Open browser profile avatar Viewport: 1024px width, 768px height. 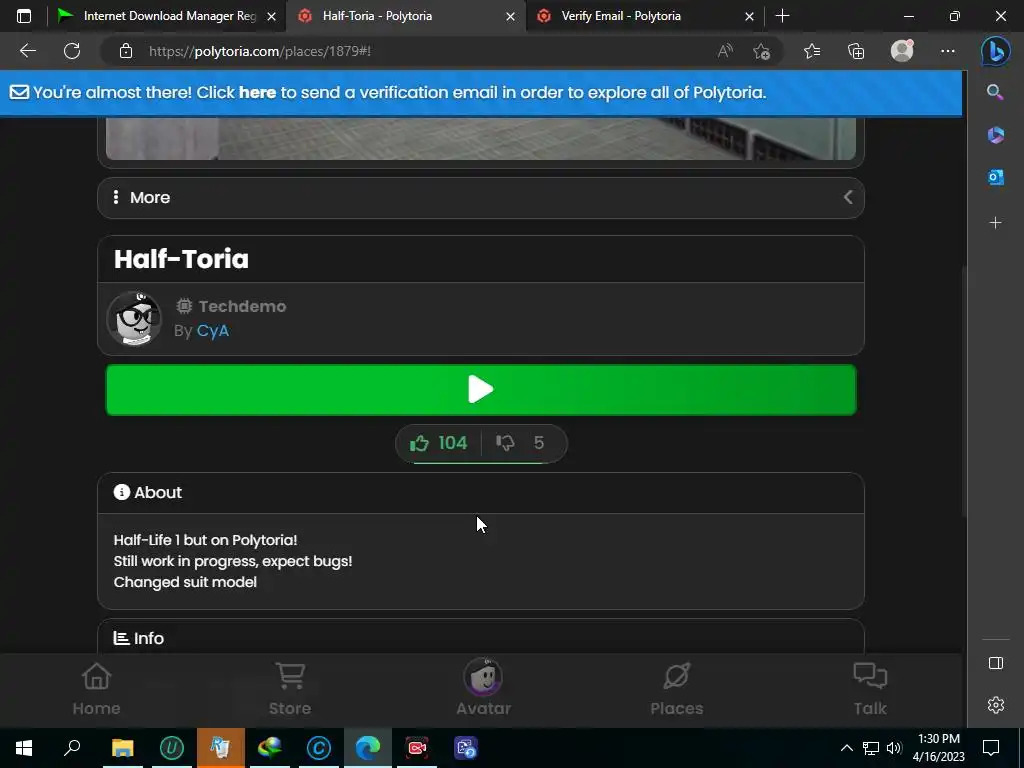point(902,51)
